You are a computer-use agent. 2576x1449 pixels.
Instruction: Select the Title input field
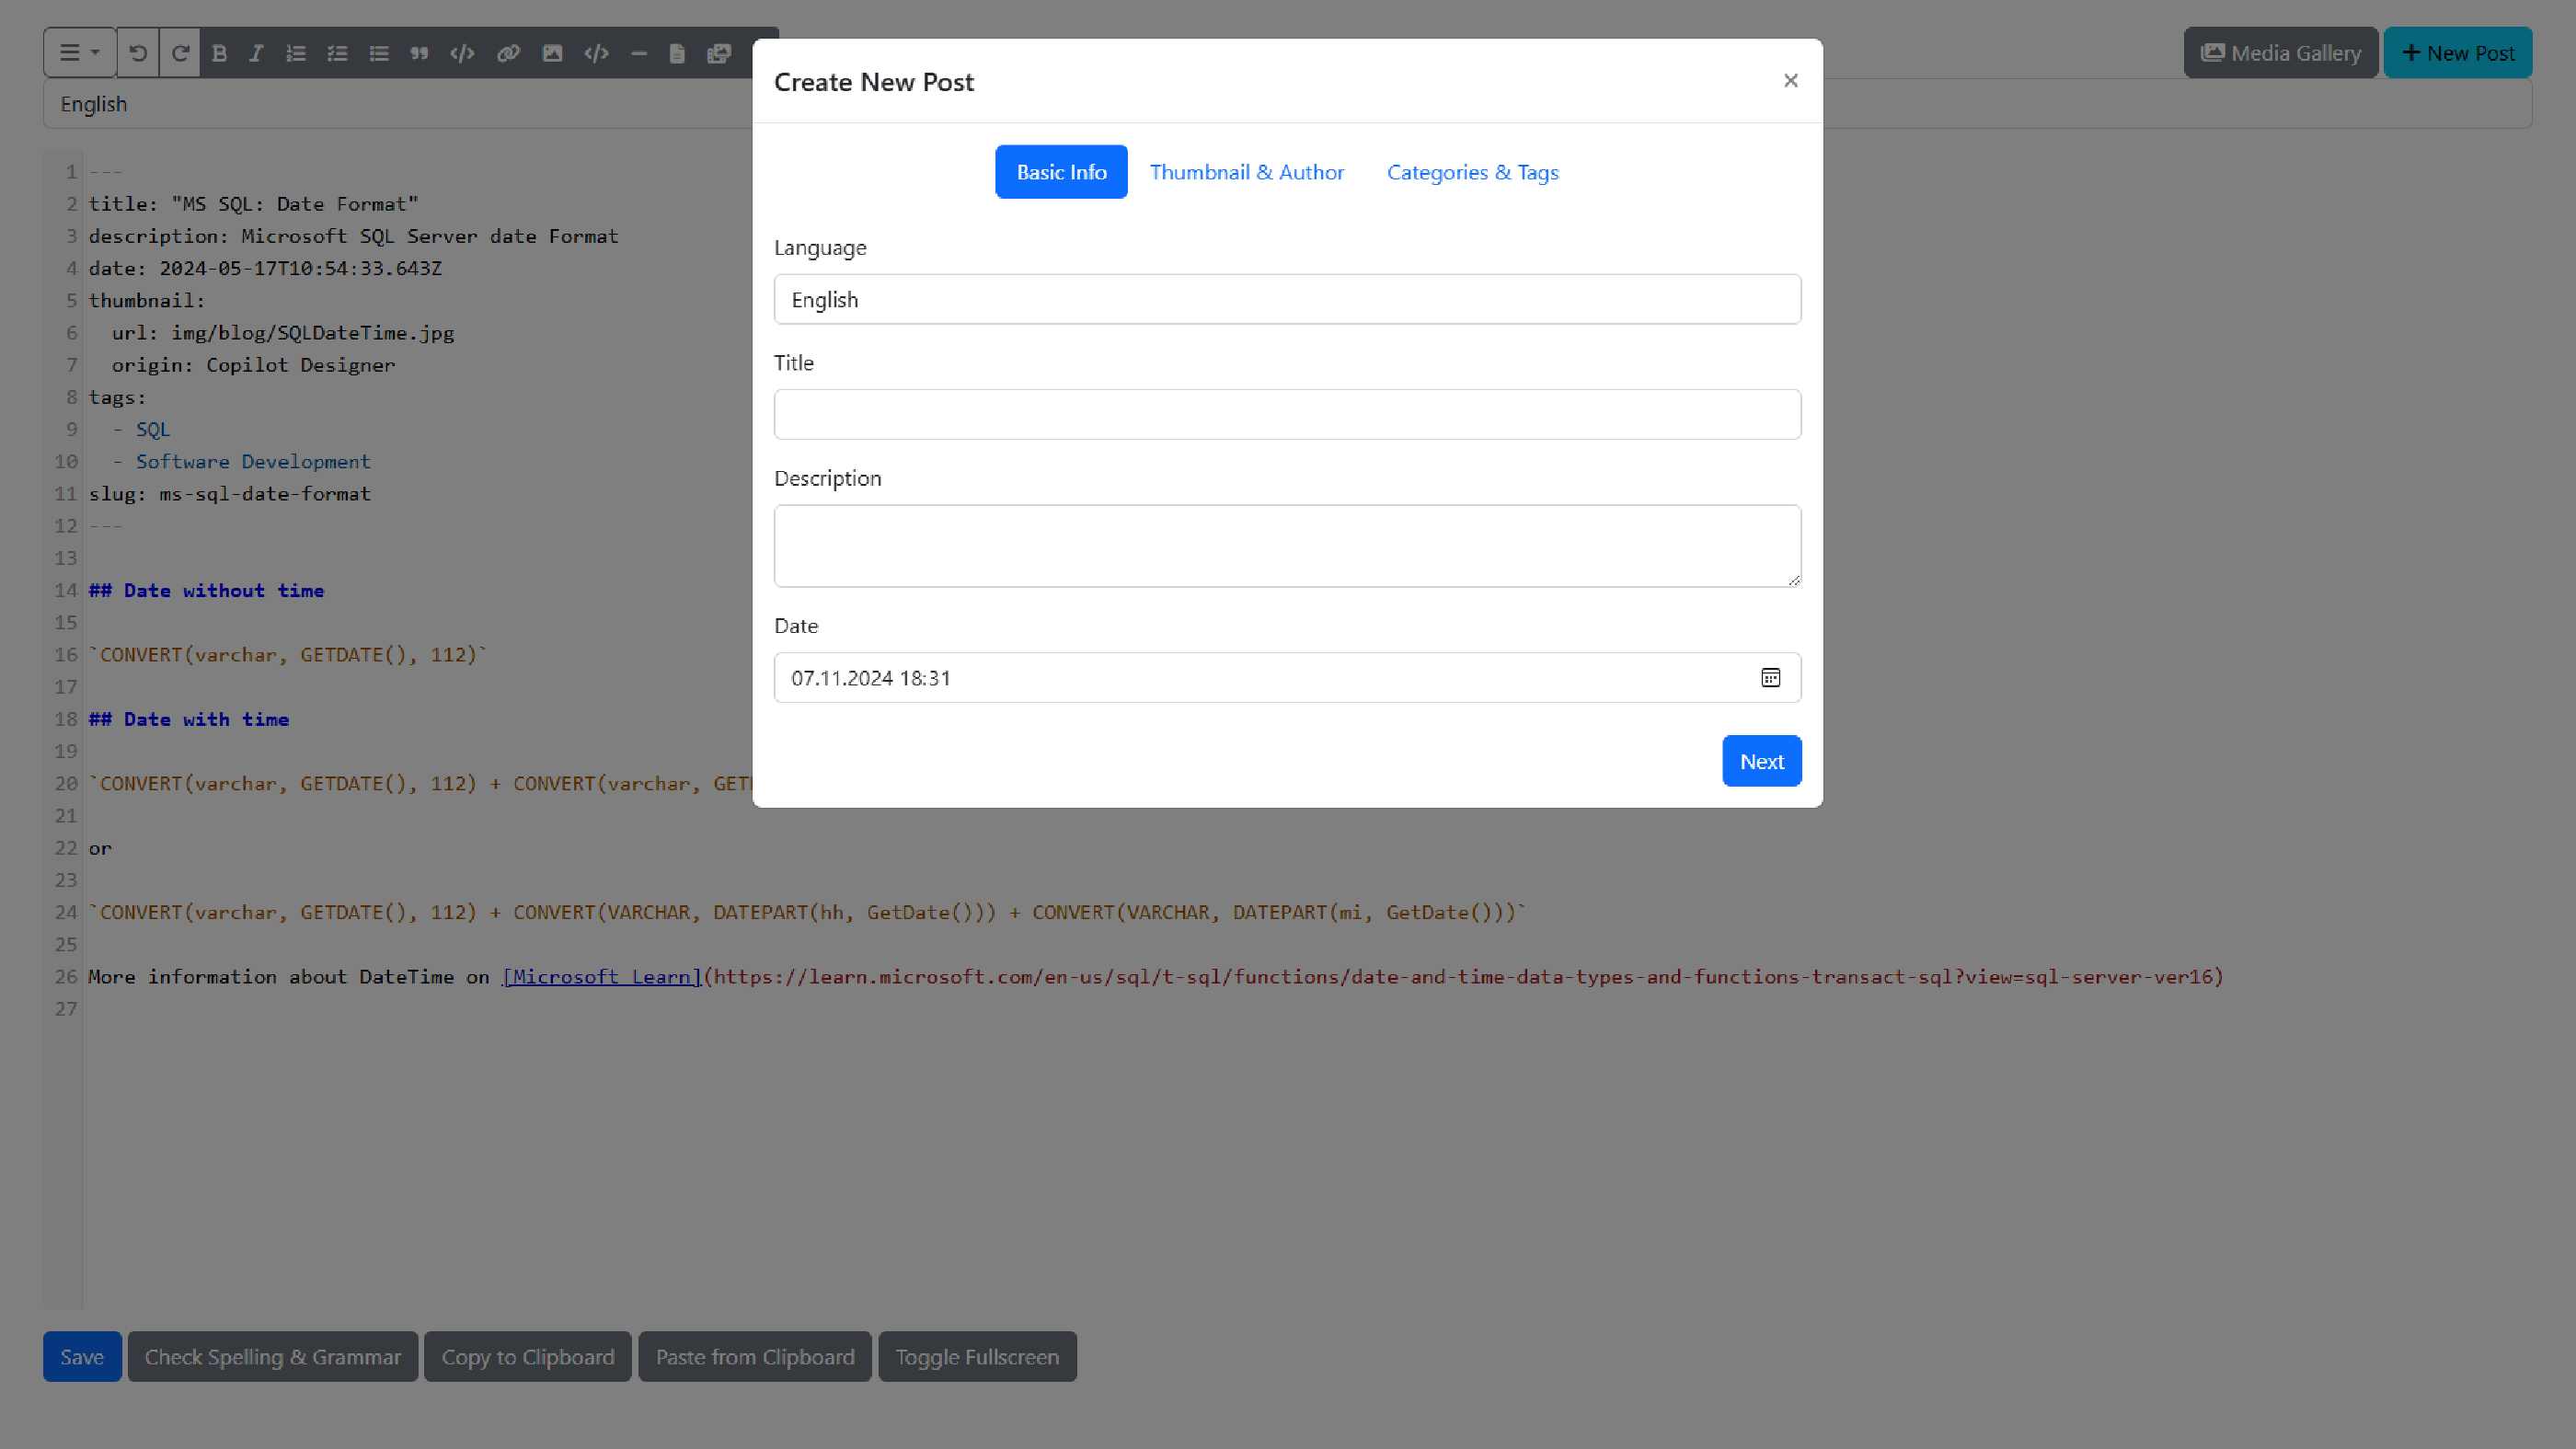pos(1288,414)
